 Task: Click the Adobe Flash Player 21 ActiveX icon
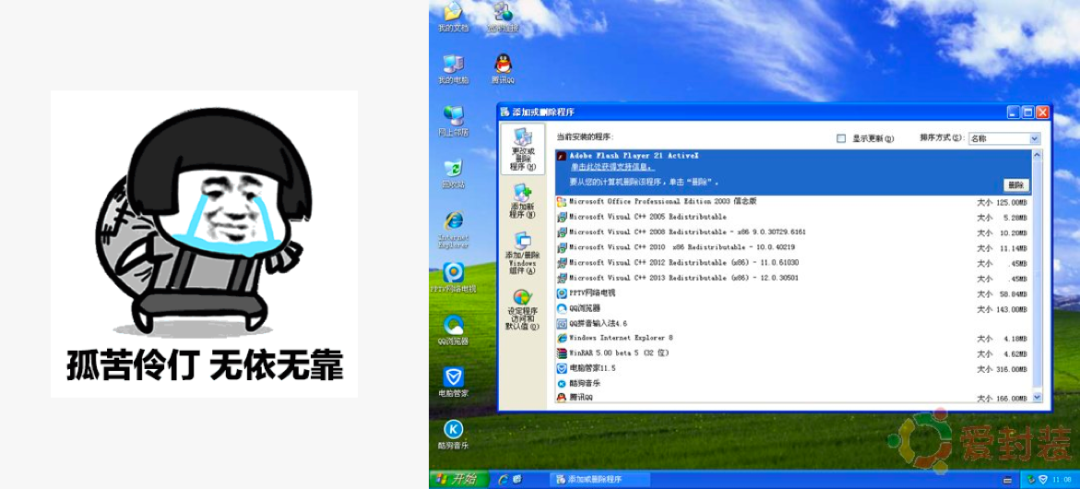coord(561,156)
